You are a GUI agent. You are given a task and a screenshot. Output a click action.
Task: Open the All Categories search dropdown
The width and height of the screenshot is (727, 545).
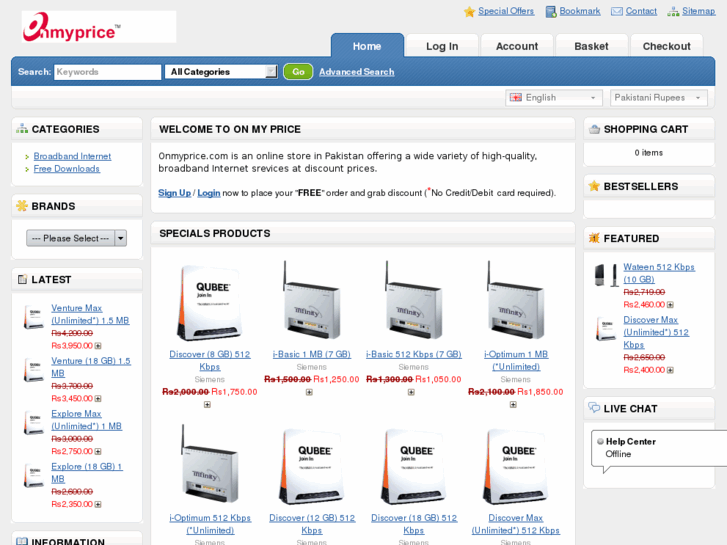click(x=221, y=72)
